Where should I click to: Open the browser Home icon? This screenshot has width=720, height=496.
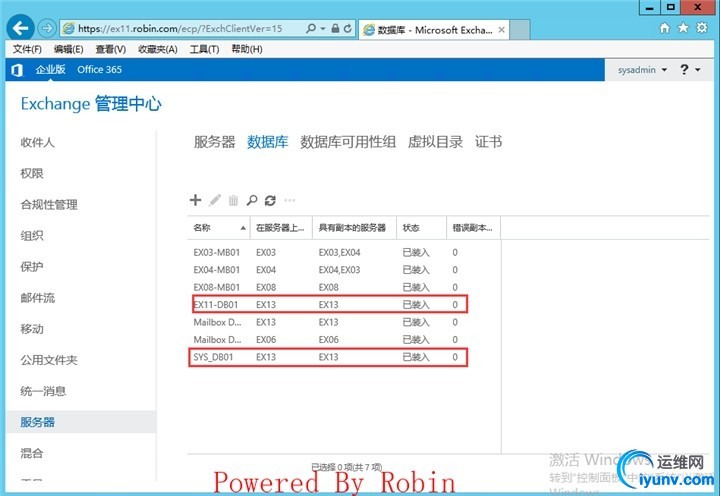pos(664,28)
